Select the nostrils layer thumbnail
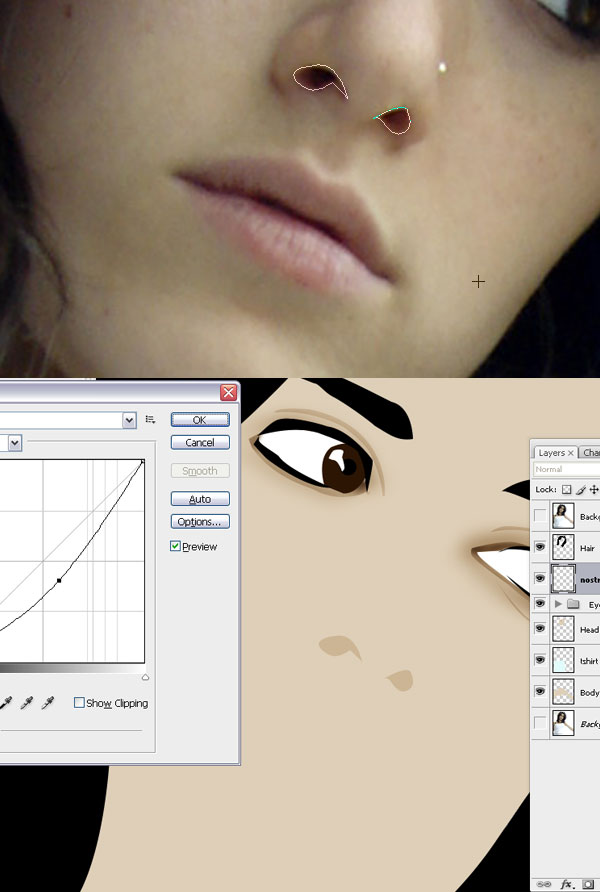This screenshot has height=892, width=600. 563,579
